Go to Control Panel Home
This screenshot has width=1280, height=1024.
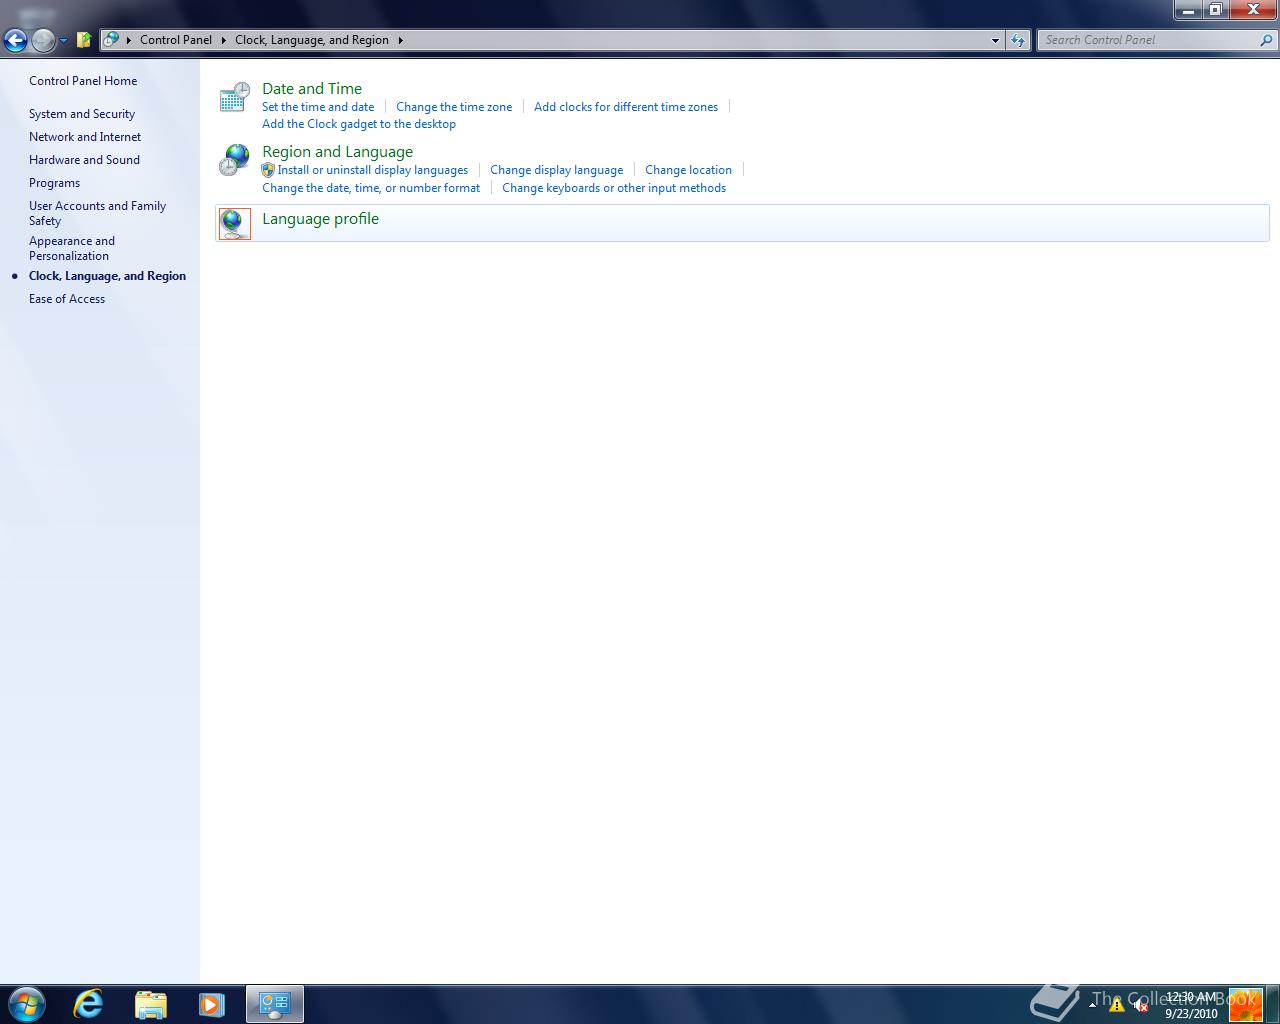[x=83, y=81]
